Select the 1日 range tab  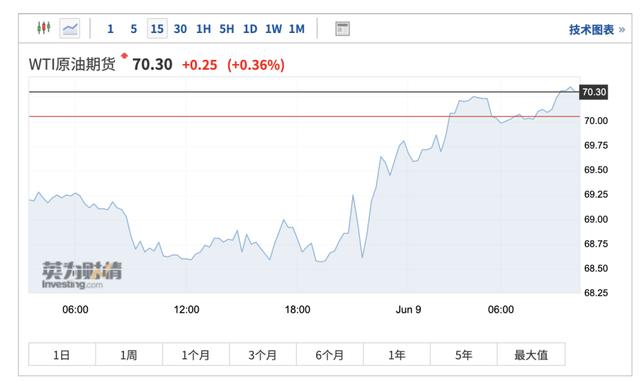pyautogui.click(x=62, y=354)
